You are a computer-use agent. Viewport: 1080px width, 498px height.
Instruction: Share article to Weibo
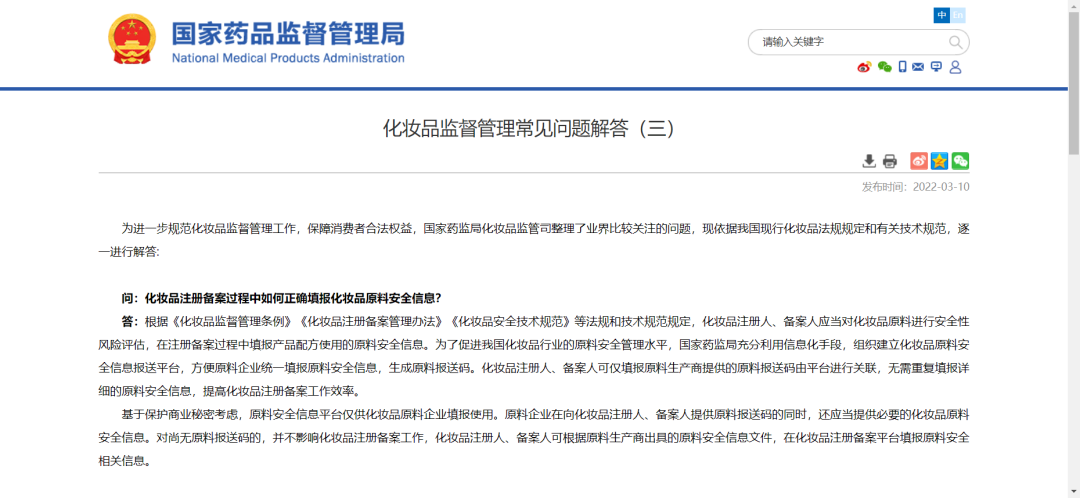[919, 161]
